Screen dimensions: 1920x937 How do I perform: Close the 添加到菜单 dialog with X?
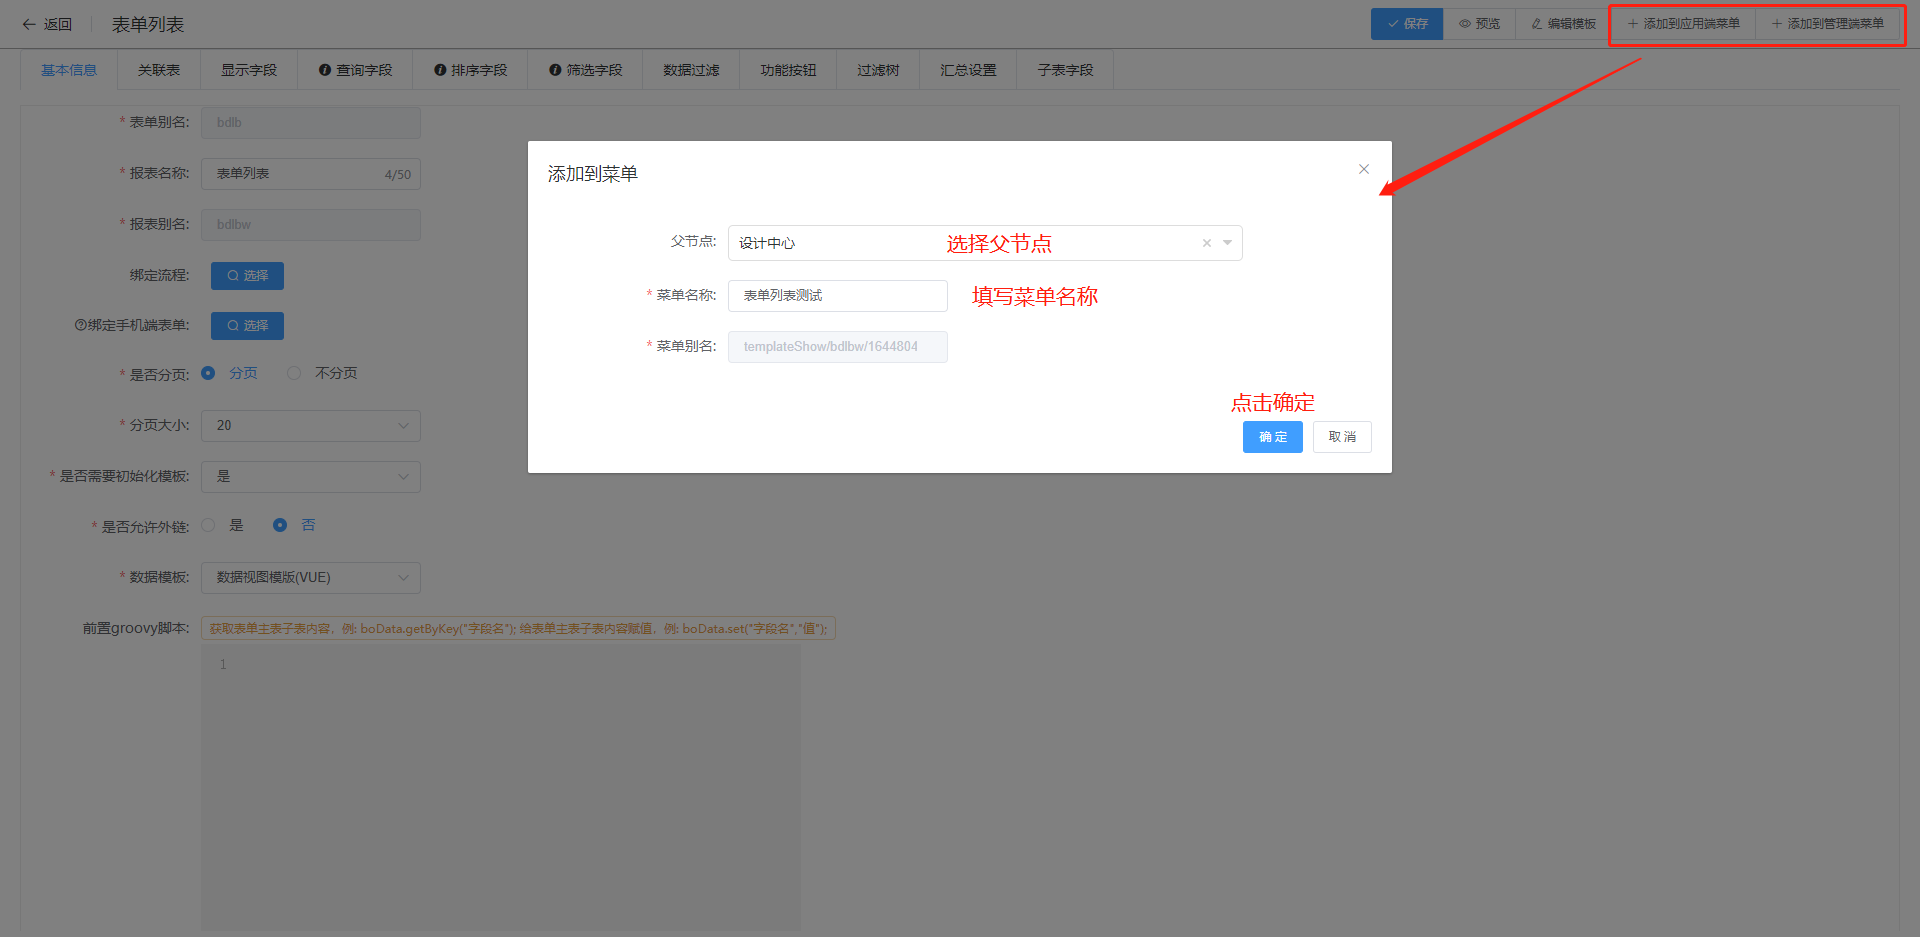tap(1363, 169)
